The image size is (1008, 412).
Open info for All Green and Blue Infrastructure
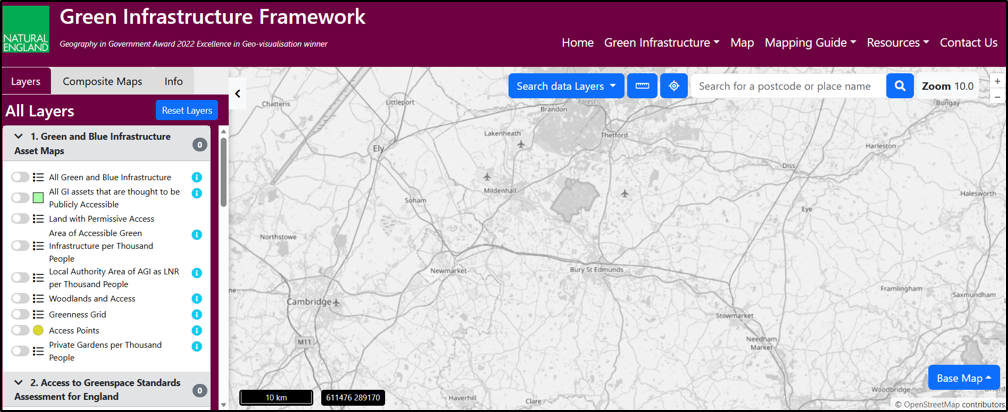pyautogui.click(x=197, y=177)
